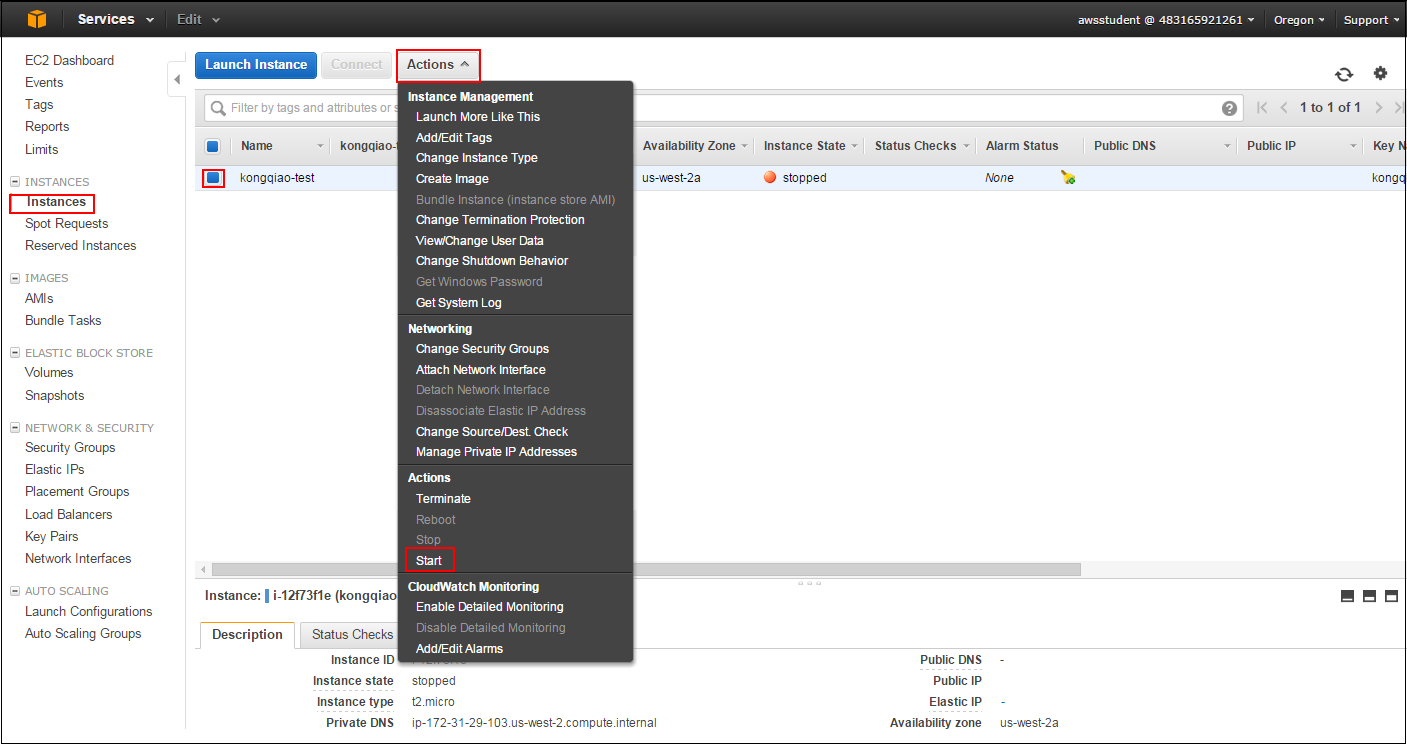Select Change Source/Dest. Check
Image resolution: width=1407 pixels, height=744 pixels.
click(x=492, y=432)
